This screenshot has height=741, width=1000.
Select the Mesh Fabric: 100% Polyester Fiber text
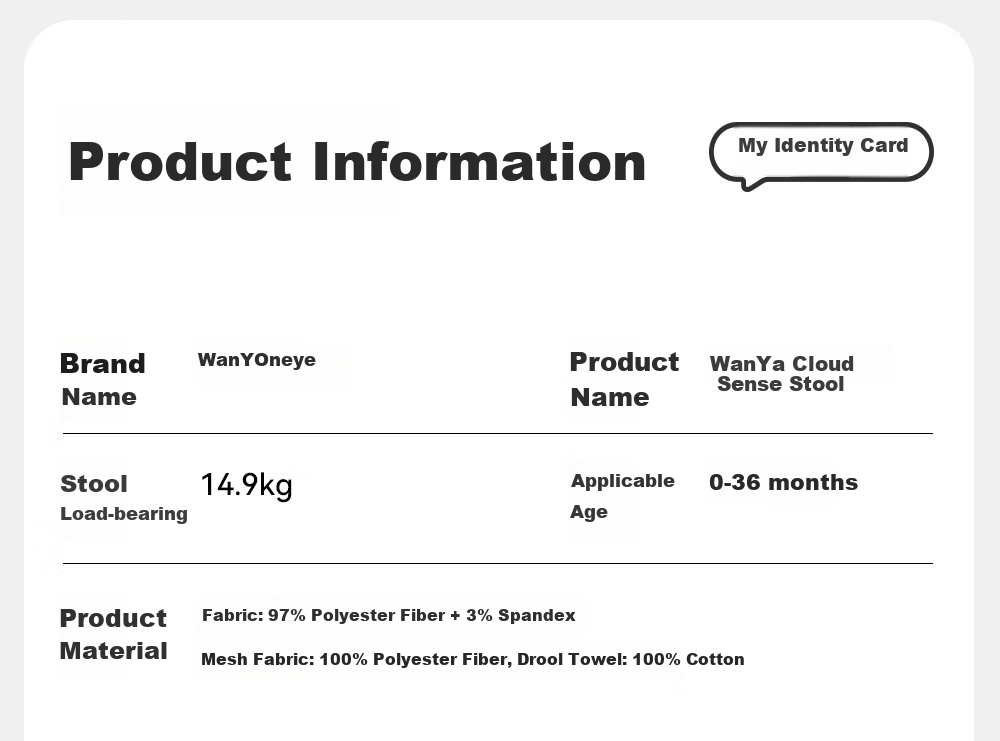pyautogui.click(x=357, y=659)
